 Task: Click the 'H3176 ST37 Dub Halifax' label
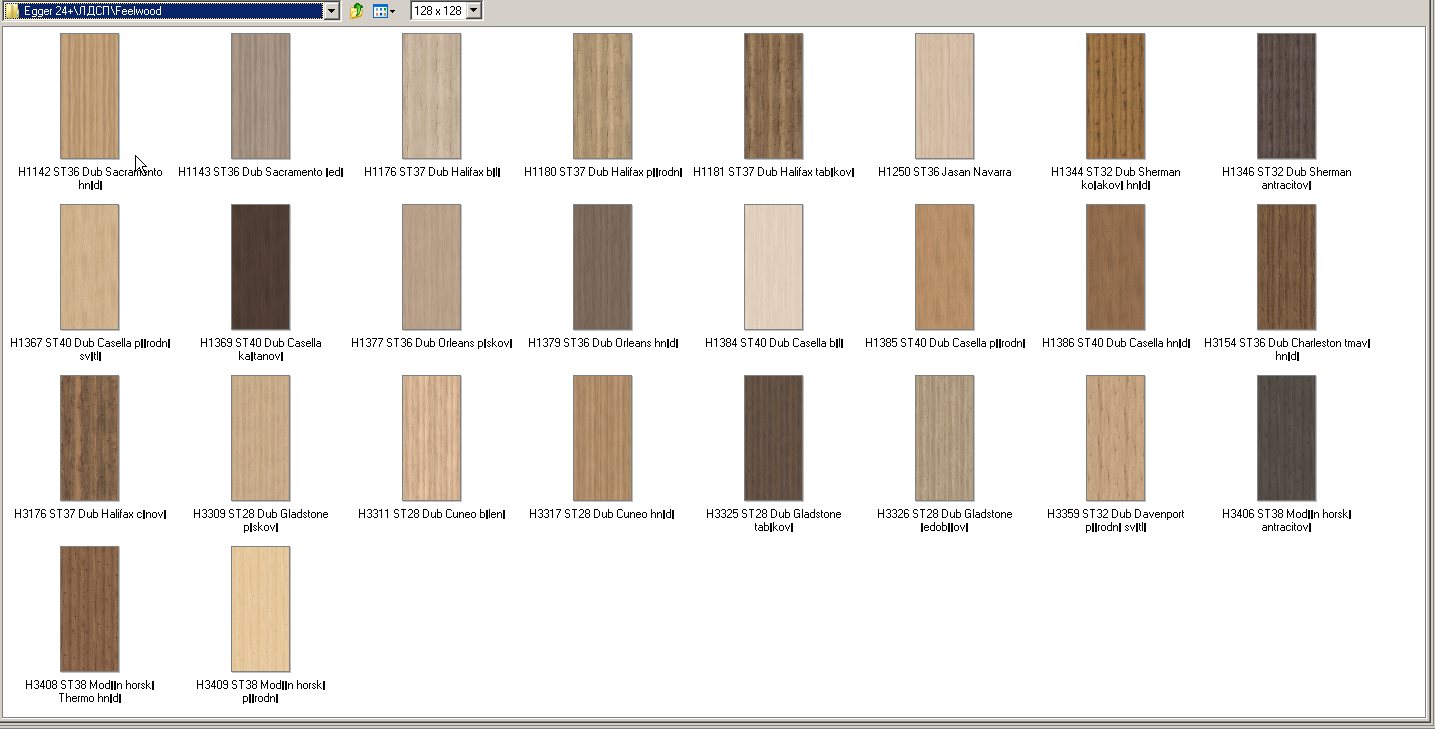tap(90, 514)
